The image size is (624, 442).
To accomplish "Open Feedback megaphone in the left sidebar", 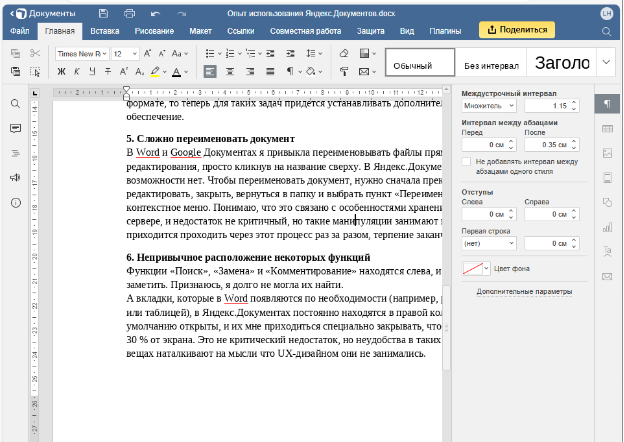I will tap(16, 178).
